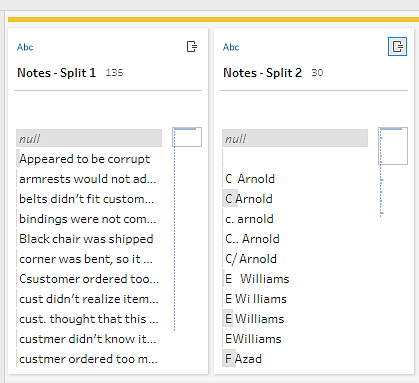Select 'custmer didn't know it...' value
This screenshot has height=383, width=419.
[x=89, y=339]
